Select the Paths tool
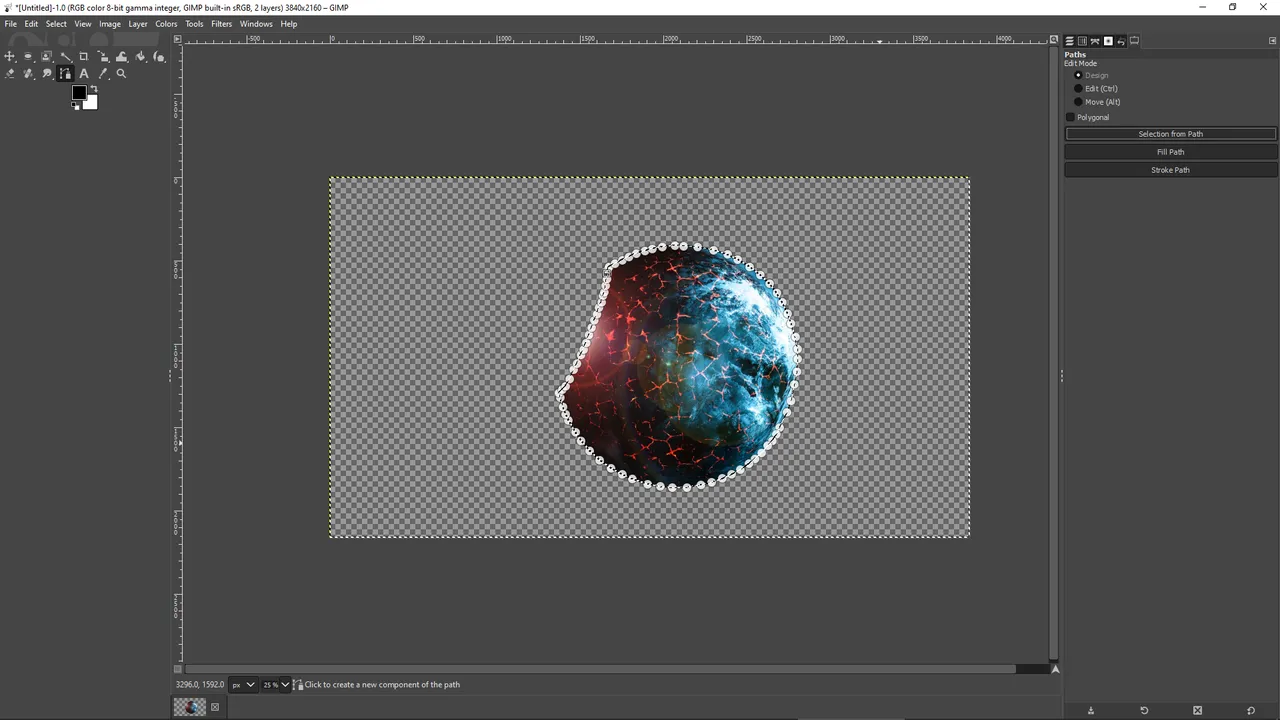Viewport: 1280px width, 720px height. (x=65, y=73)
